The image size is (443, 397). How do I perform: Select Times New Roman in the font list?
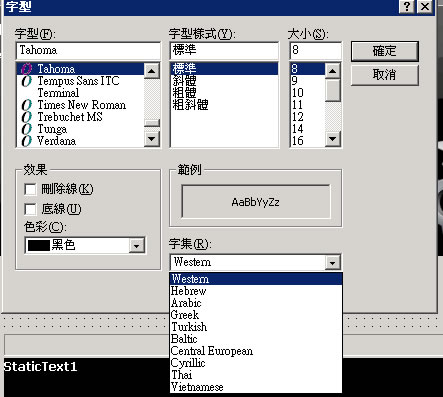80,105
